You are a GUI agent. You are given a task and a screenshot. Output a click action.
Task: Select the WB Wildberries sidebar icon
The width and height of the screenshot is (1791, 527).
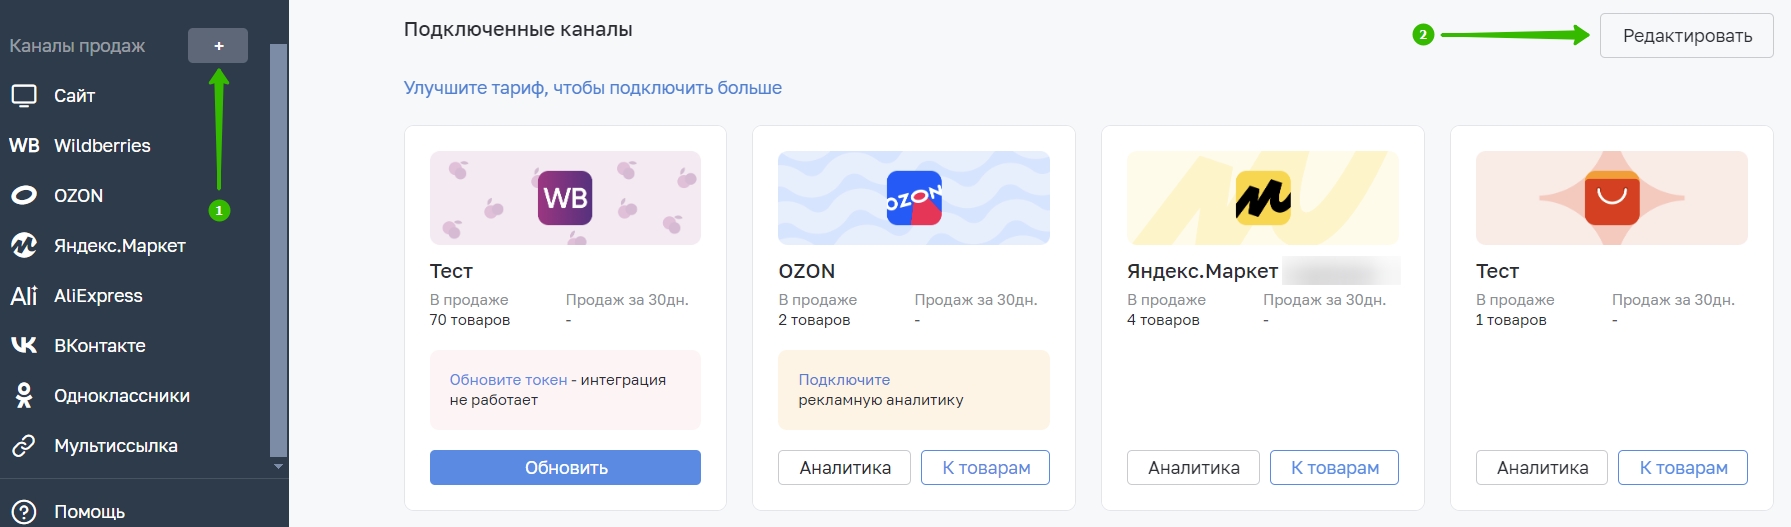(24, 146)
